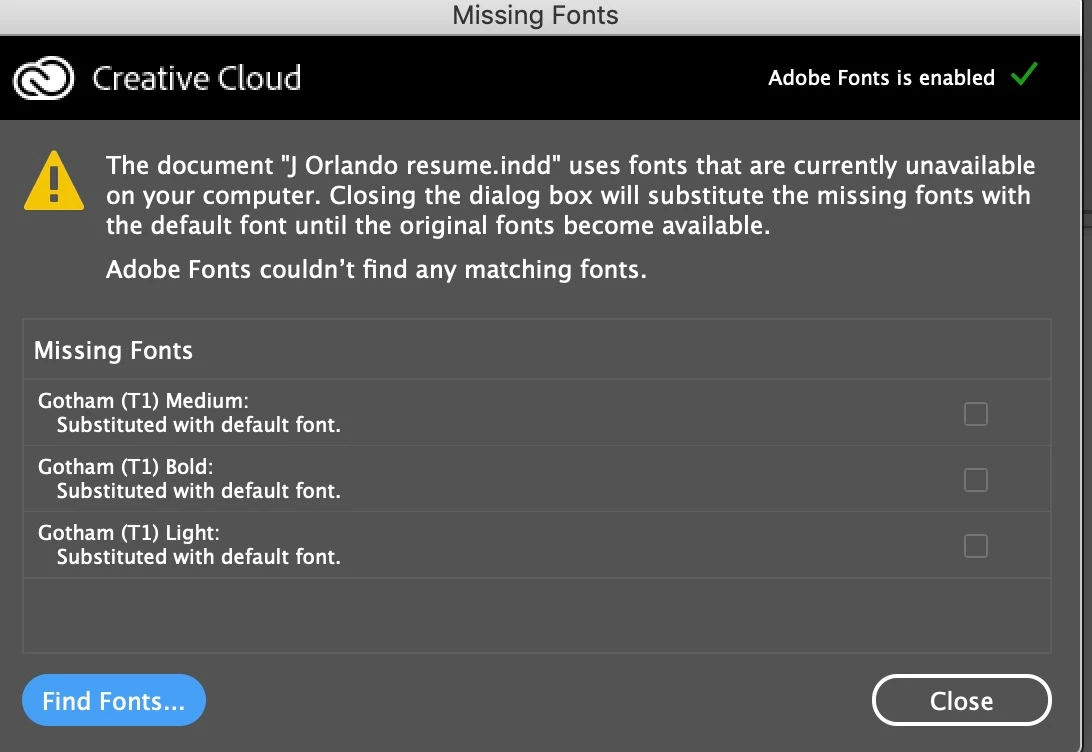Viewport: 1092px width, 752px height.
Task: Open the Find Fonts dialog
Action: click(x=114, y=700)
